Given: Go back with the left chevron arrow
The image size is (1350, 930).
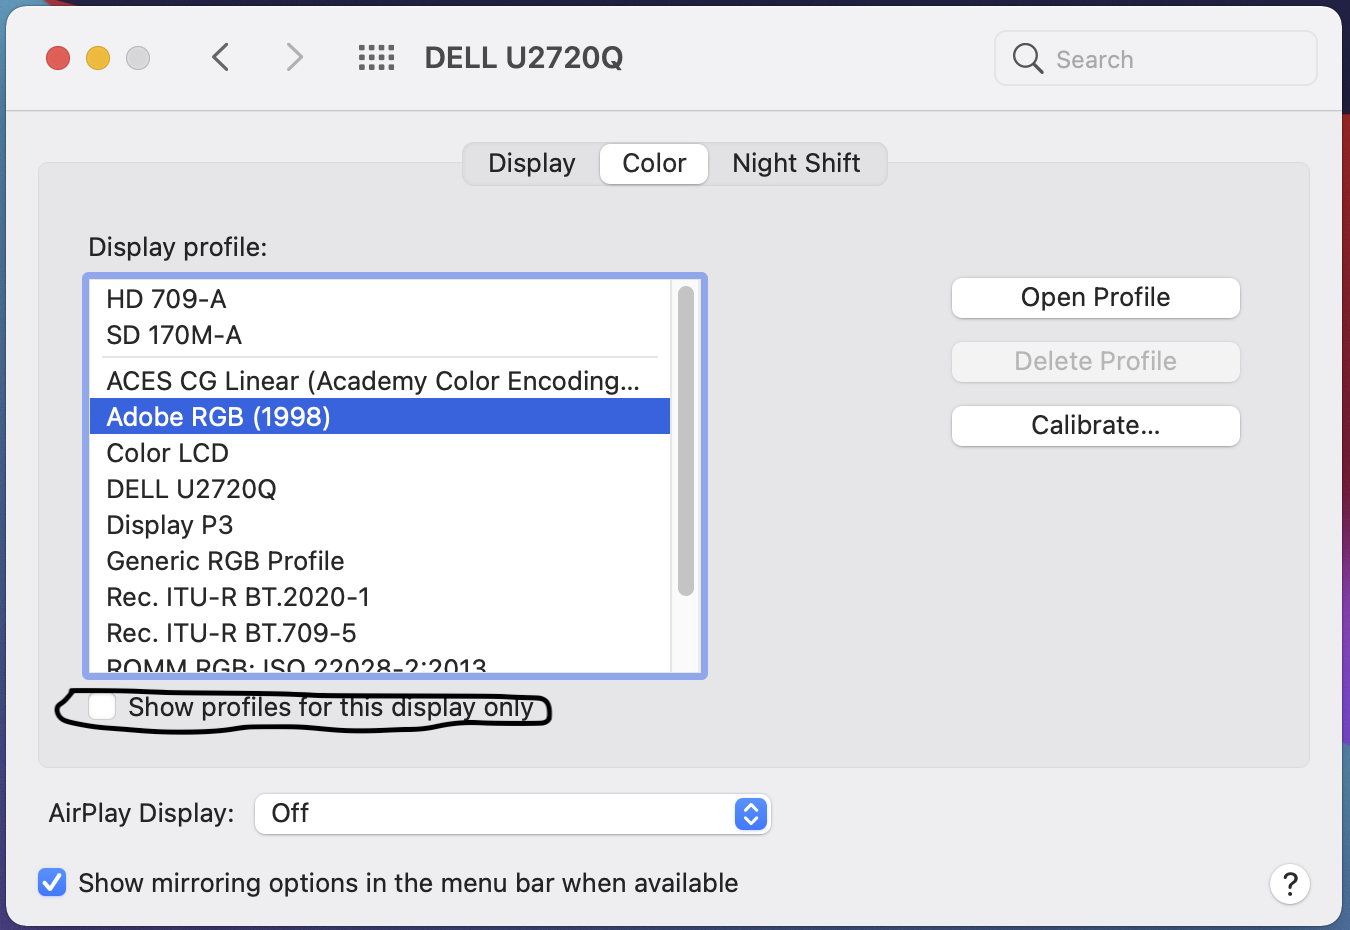Looking at the screenshot, I should [x=221, y=57].
